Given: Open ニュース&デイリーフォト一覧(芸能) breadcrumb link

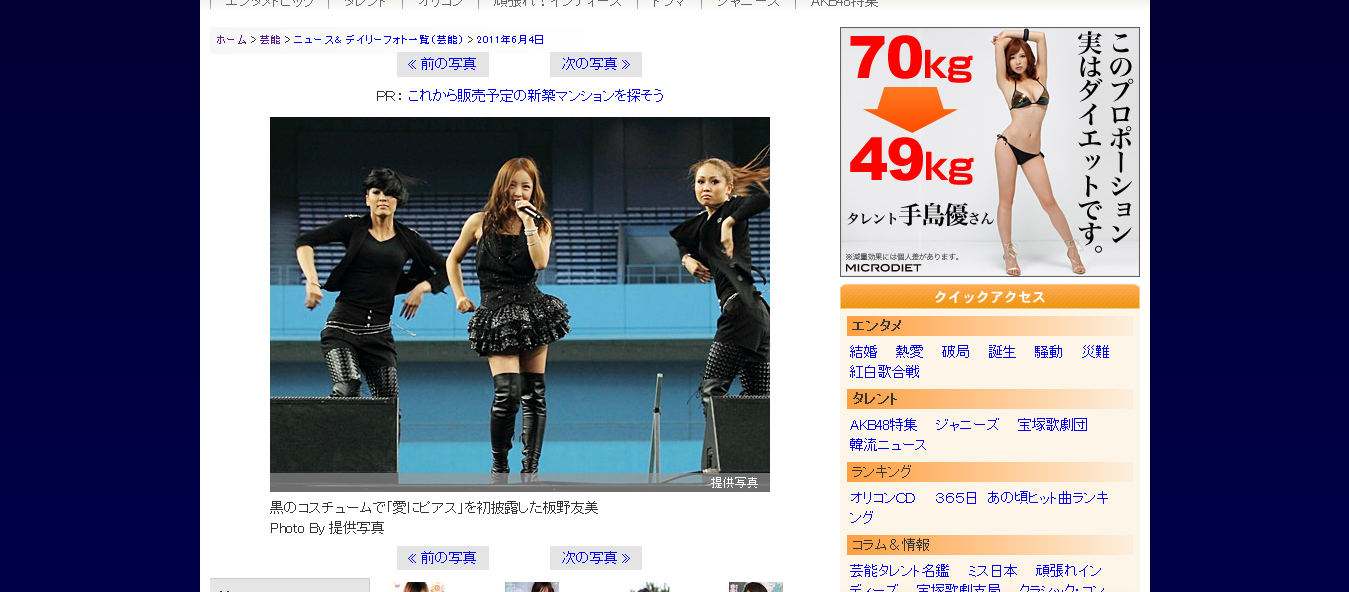Looking at the screenshot, I should (379, 40).
